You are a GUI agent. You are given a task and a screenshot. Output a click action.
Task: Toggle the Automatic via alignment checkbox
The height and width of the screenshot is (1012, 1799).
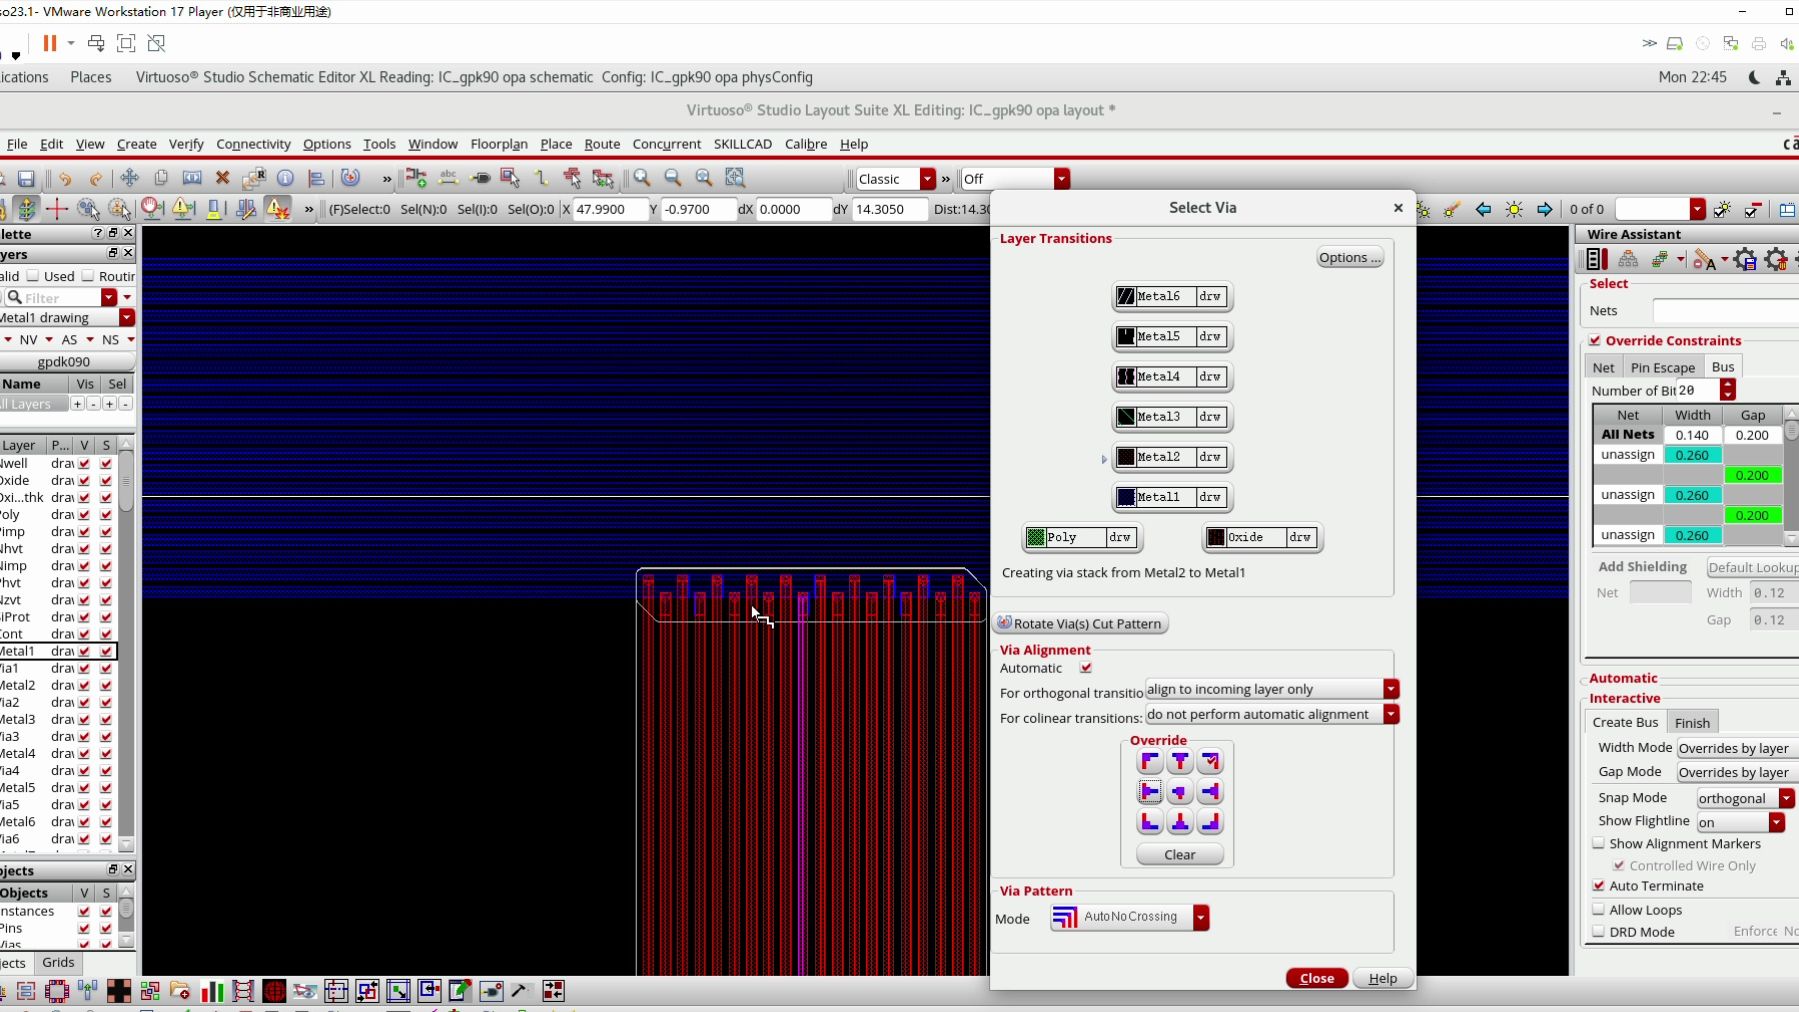pos(1086,668)
